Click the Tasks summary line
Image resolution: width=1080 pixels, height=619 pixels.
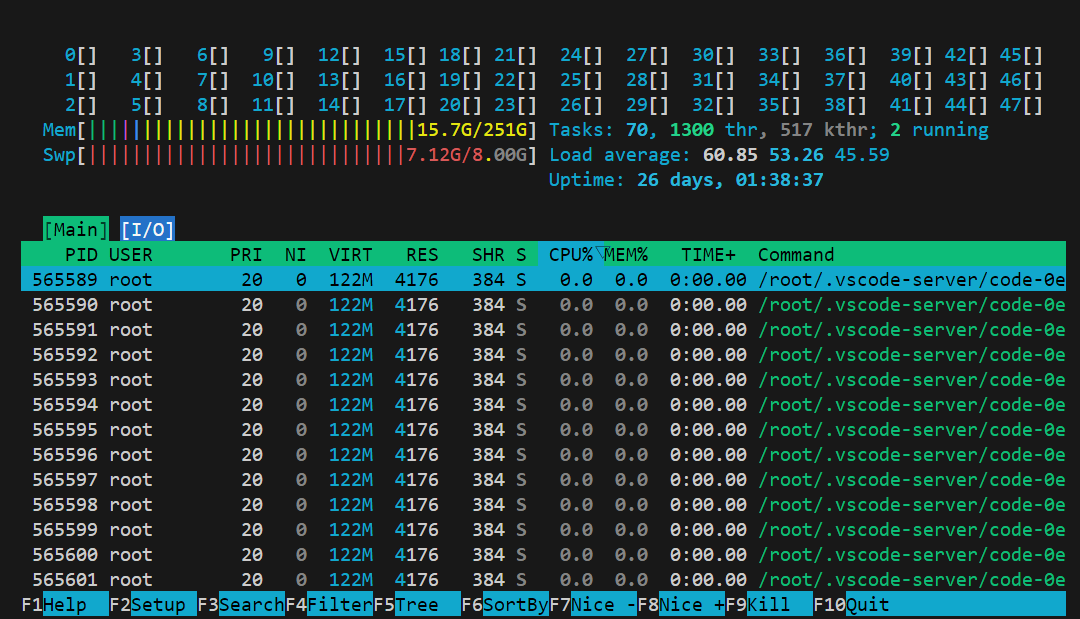tap(769, 129)
